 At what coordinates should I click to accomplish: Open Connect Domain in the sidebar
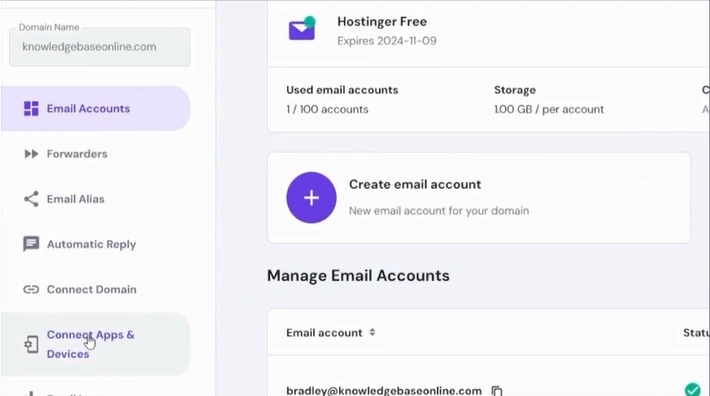[96, 289]
